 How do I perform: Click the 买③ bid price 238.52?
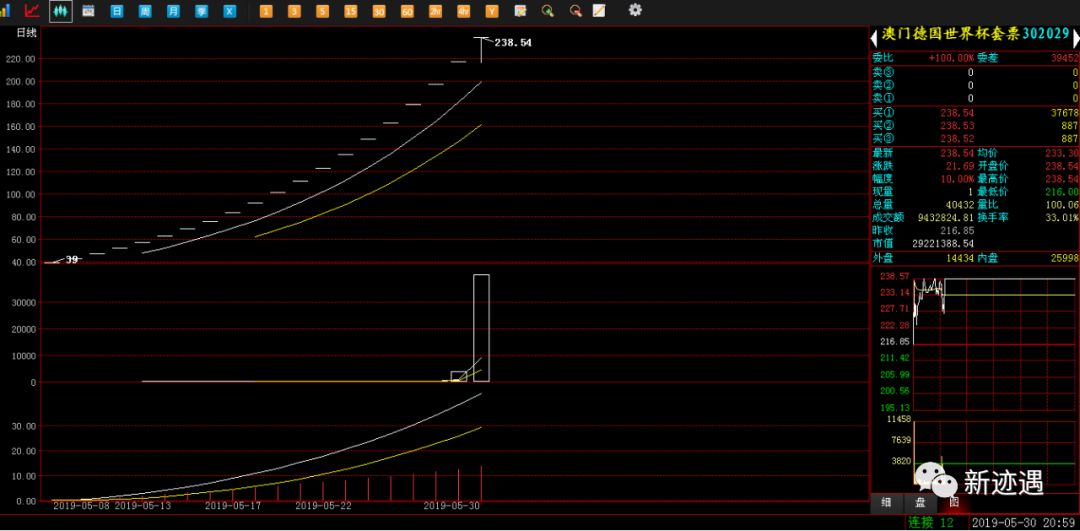coord(957,138)
